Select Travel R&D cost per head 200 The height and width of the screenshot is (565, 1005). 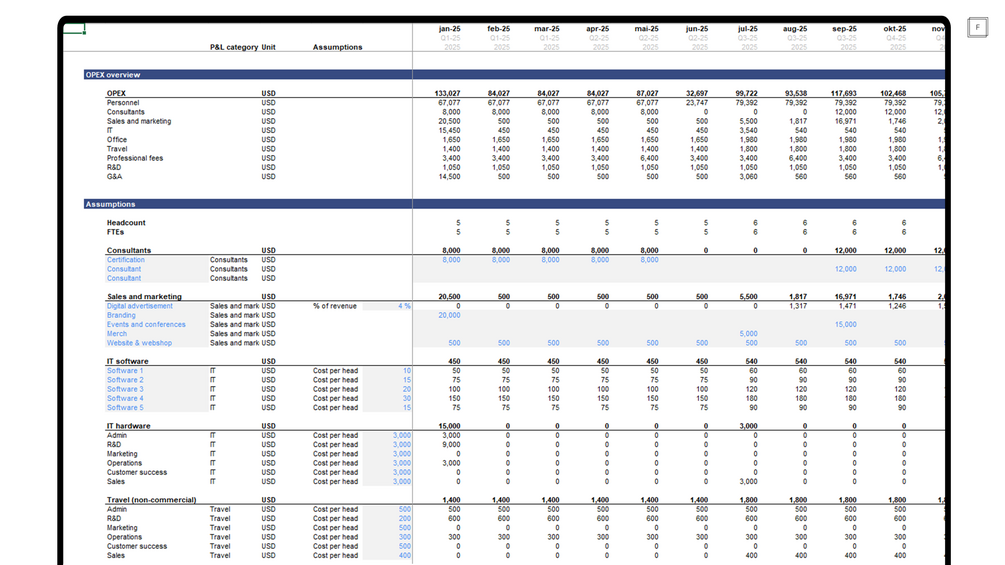pos(405,519)
